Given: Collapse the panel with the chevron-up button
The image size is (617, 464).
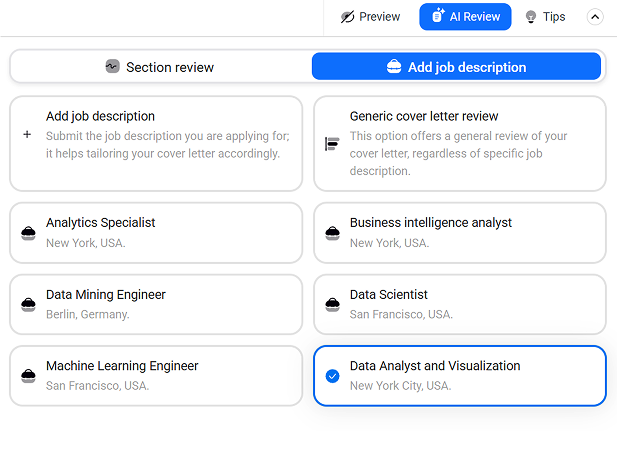Looking at the screenshot, I should coord(595,17).
